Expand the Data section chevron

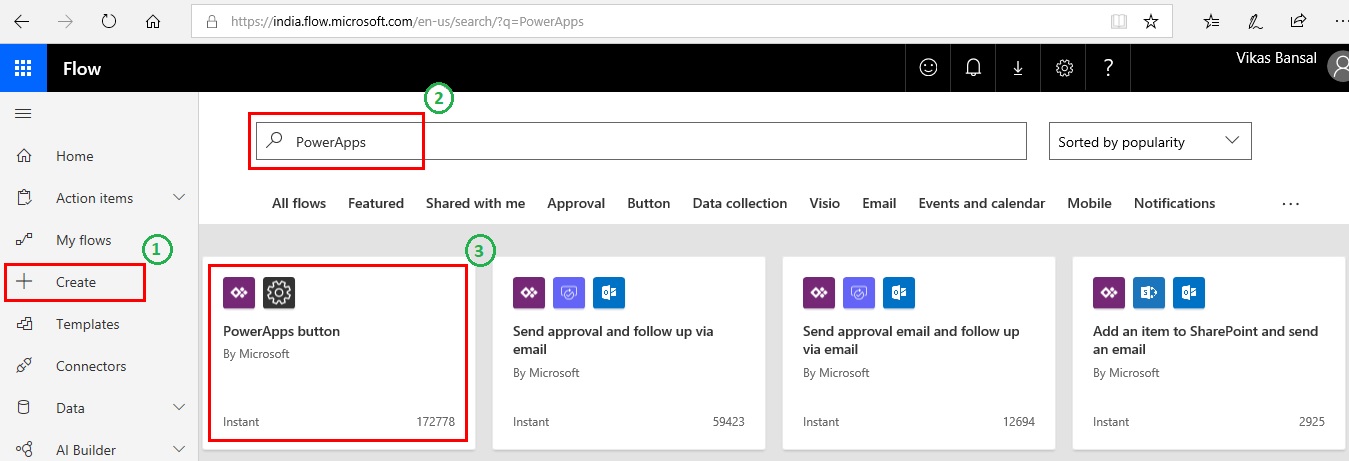point(180,408)
